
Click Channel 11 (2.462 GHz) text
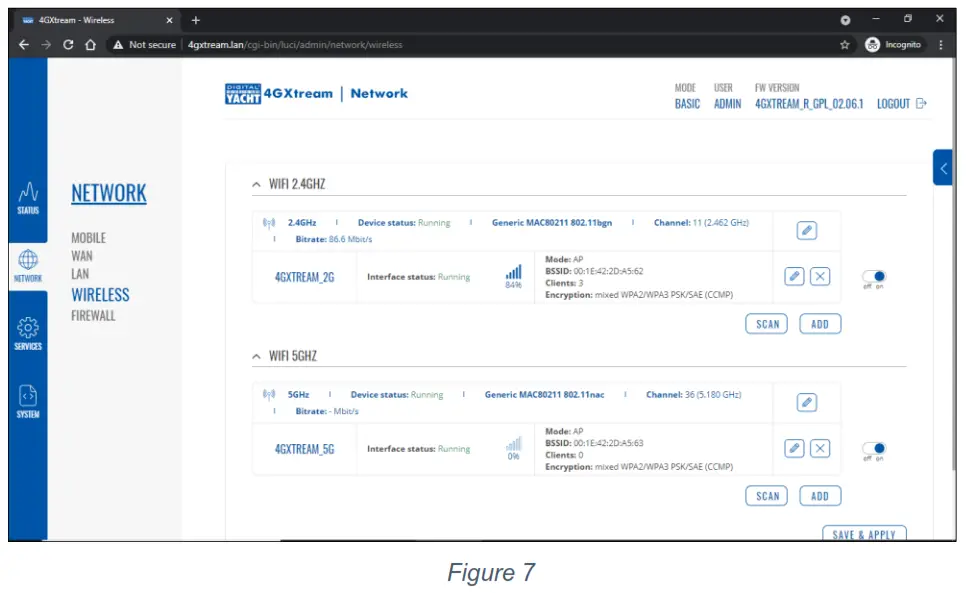coord(702,223)
